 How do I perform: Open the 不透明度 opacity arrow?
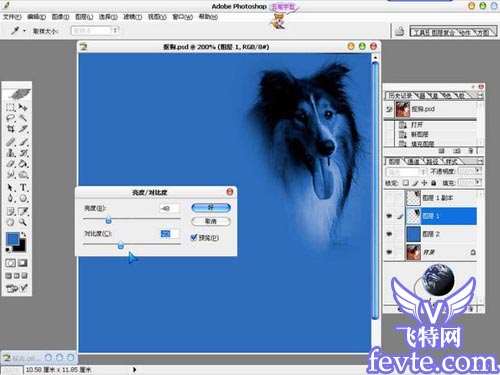point(478,171)
